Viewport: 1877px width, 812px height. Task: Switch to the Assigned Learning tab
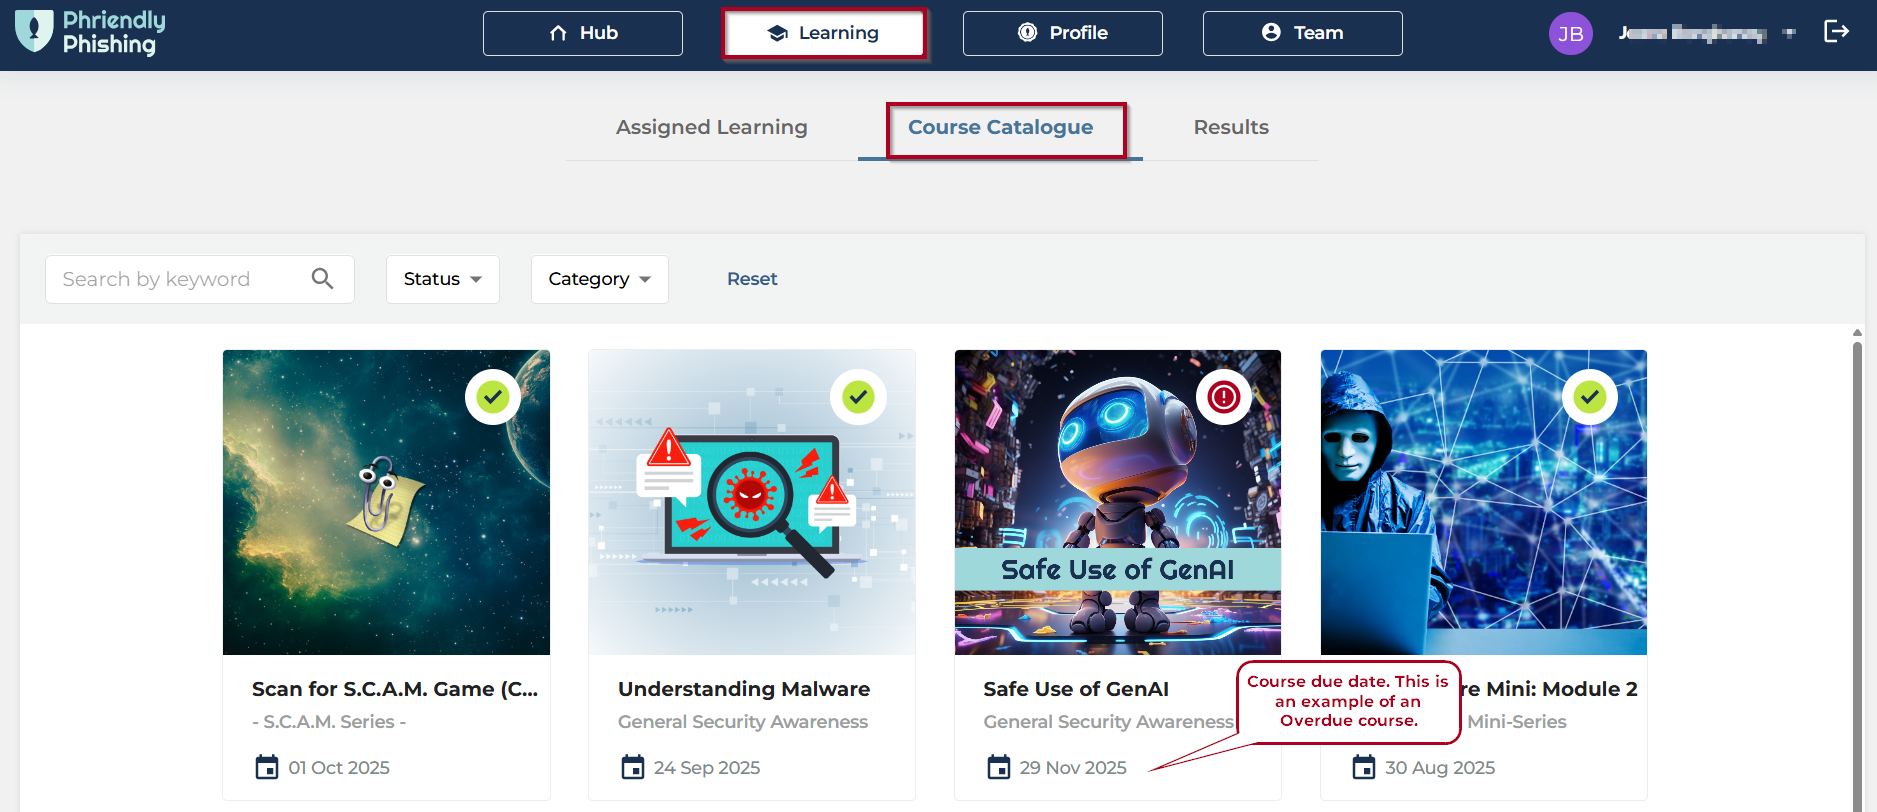pos(711,127)
